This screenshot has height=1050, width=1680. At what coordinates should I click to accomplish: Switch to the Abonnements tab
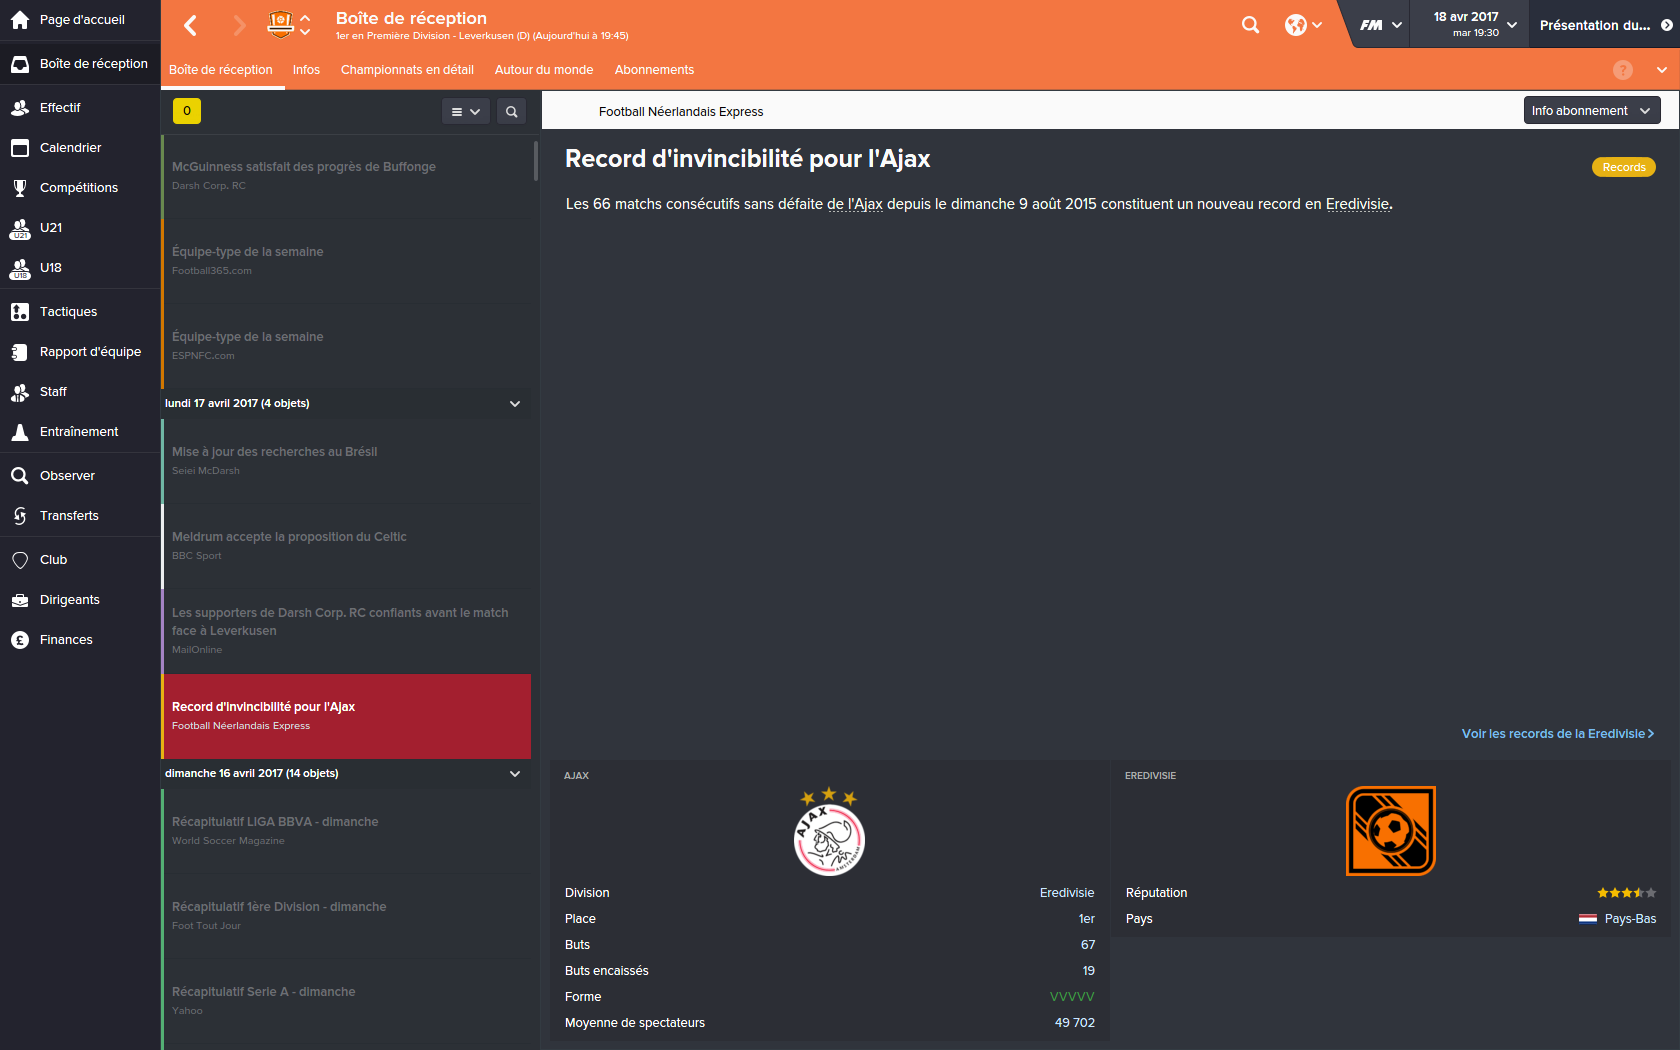[654, 70]
